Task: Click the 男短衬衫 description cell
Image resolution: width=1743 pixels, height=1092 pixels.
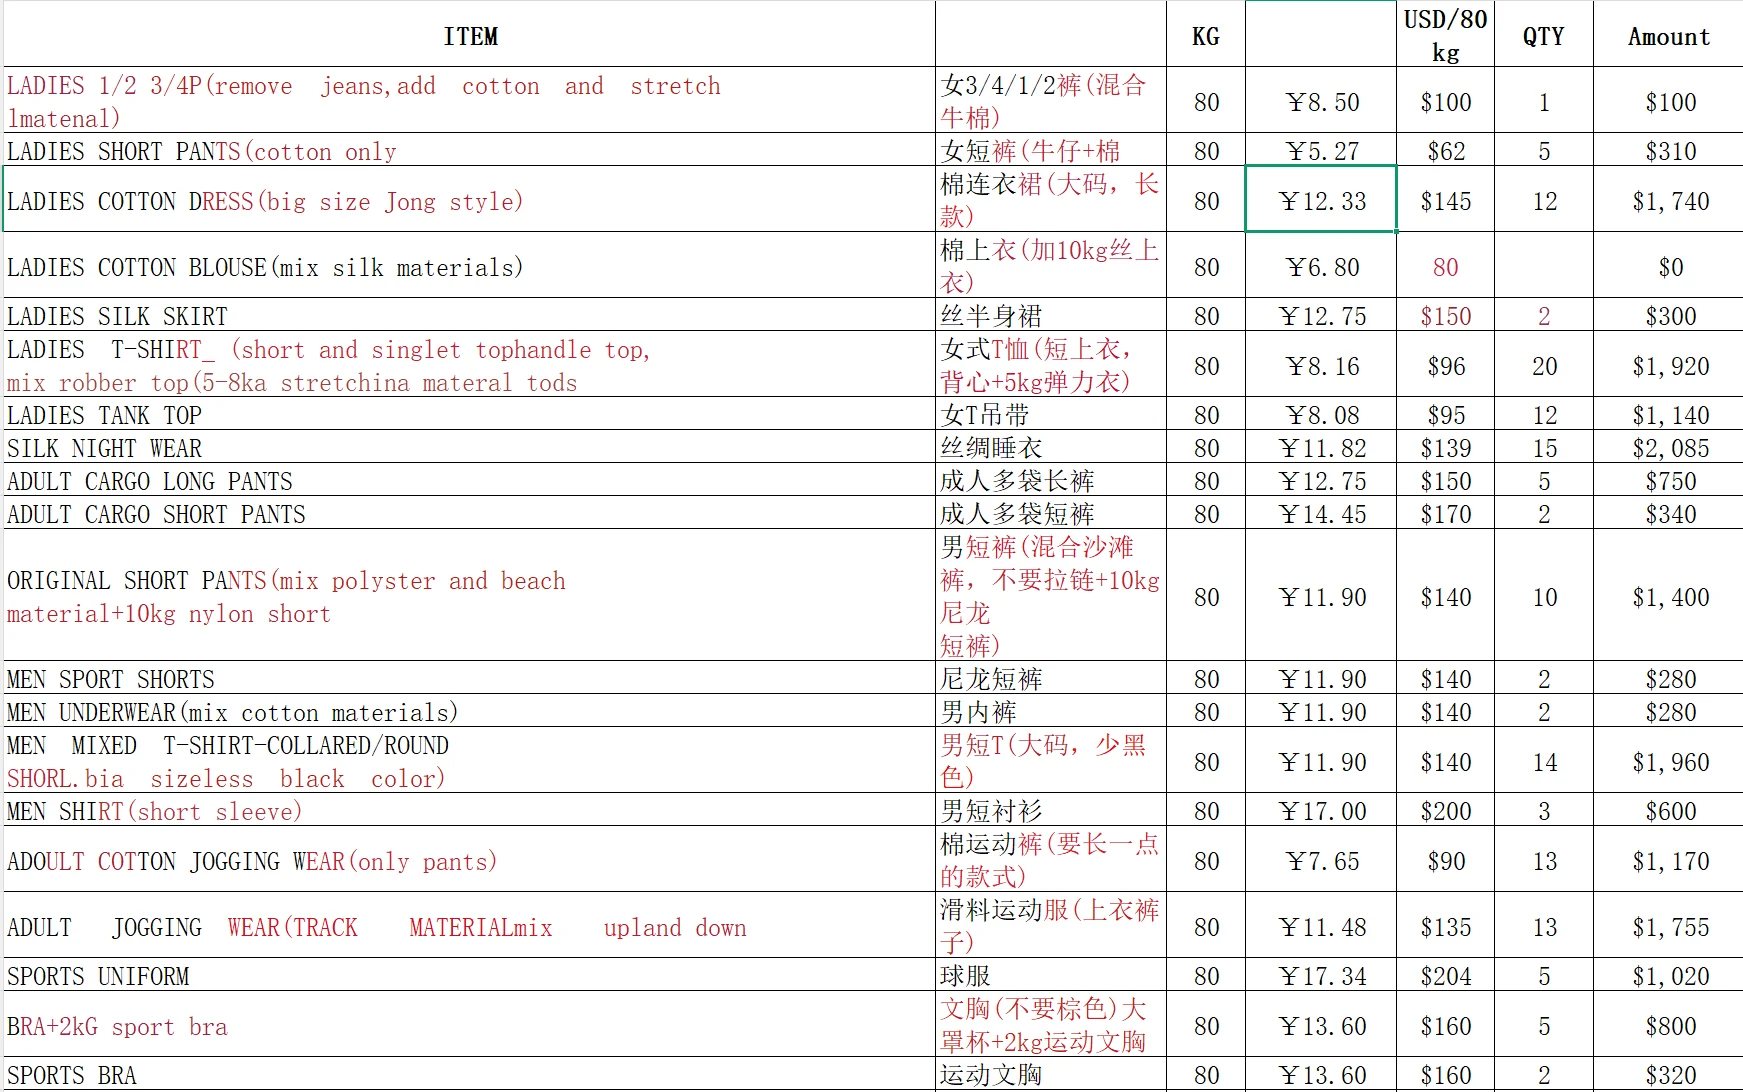Action: (1050, 810)
